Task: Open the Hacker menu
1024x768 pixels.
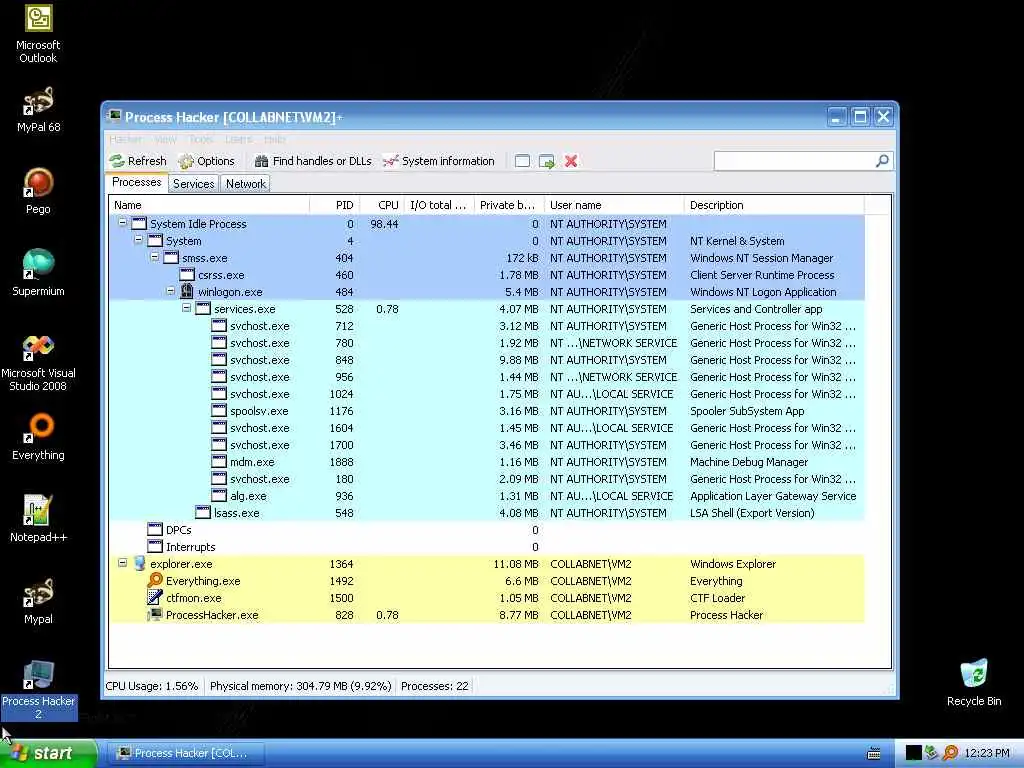Action: (x=125, y=139)
